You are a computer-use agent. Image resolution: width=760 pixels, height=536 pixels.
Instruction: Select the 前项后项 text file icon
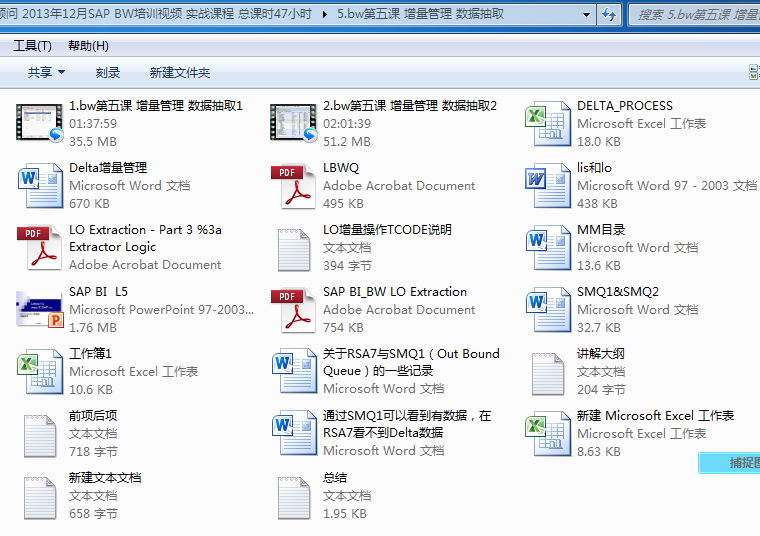pyautogui.click(x=40, y=435)
